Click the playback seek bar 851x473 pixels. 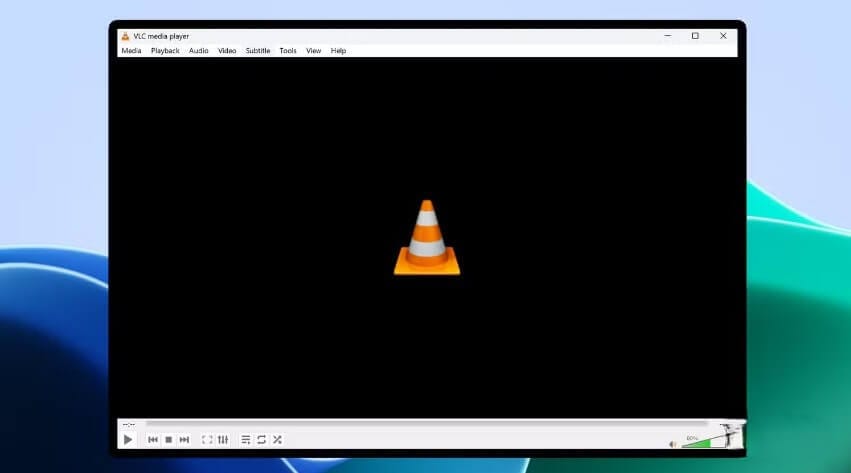tap(420, 424)
